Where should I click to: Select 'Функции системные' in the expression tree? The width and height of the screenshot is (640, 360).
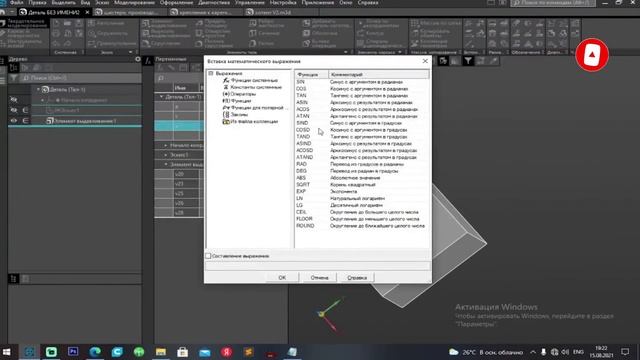[254, 80]
